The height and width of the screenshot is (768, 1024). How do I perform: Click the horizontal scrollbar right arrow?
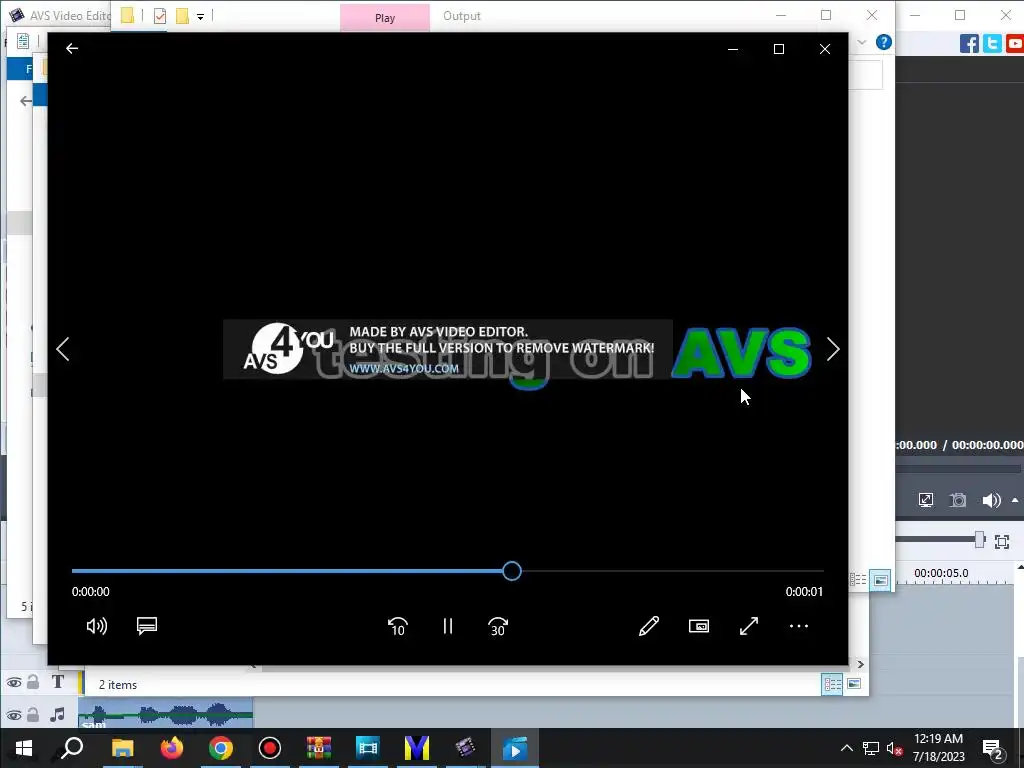[x=861, y=664]
